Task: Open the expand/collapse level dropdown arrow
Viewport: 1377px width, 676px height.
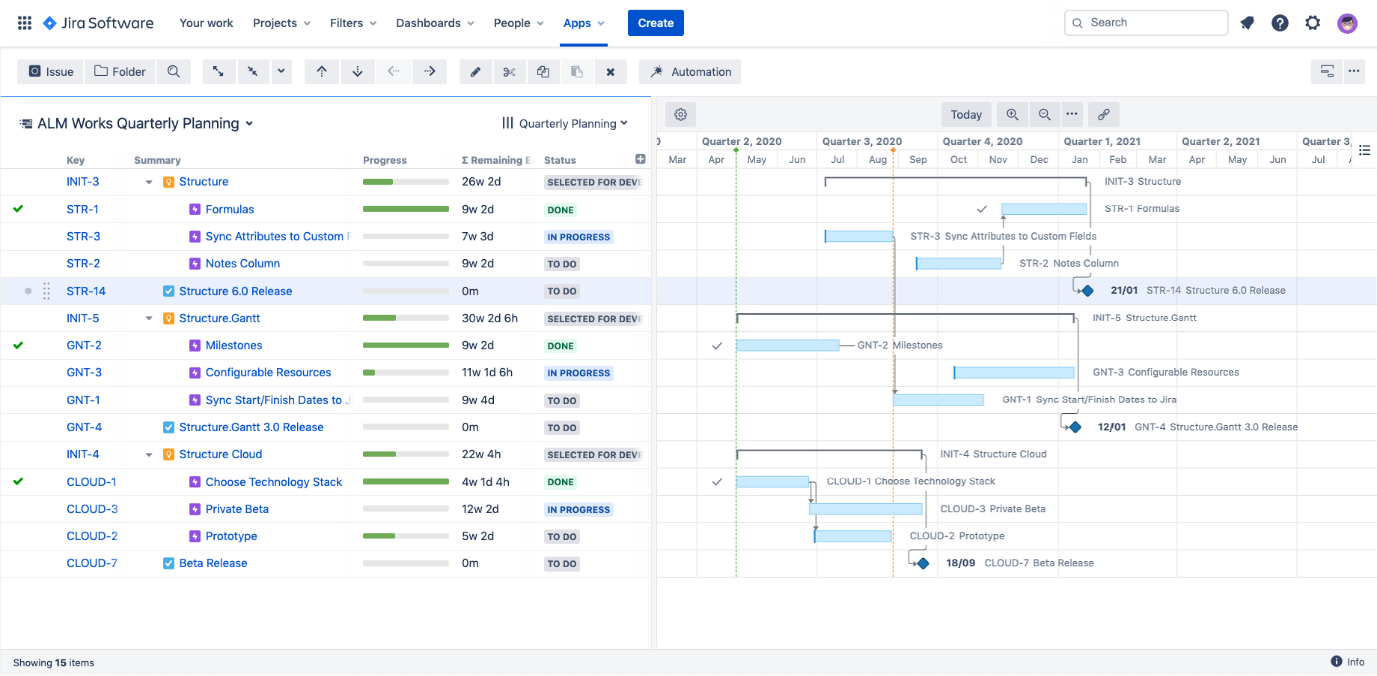Action: point(281,72)
